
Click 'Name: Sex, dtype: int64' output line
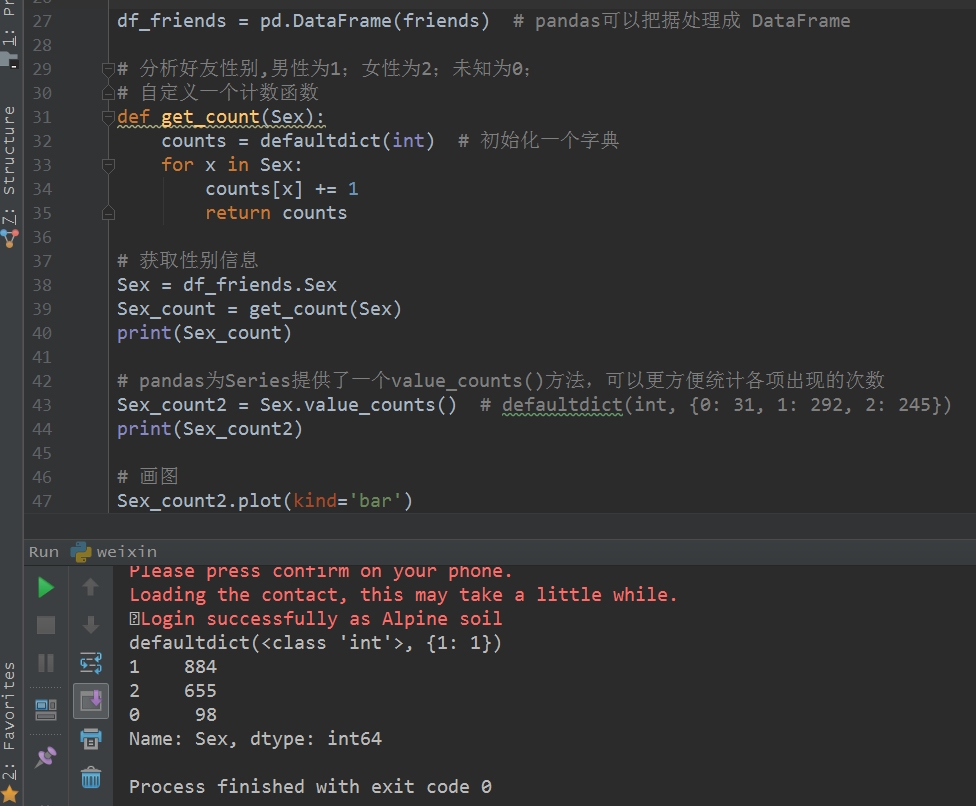[255, 739]
